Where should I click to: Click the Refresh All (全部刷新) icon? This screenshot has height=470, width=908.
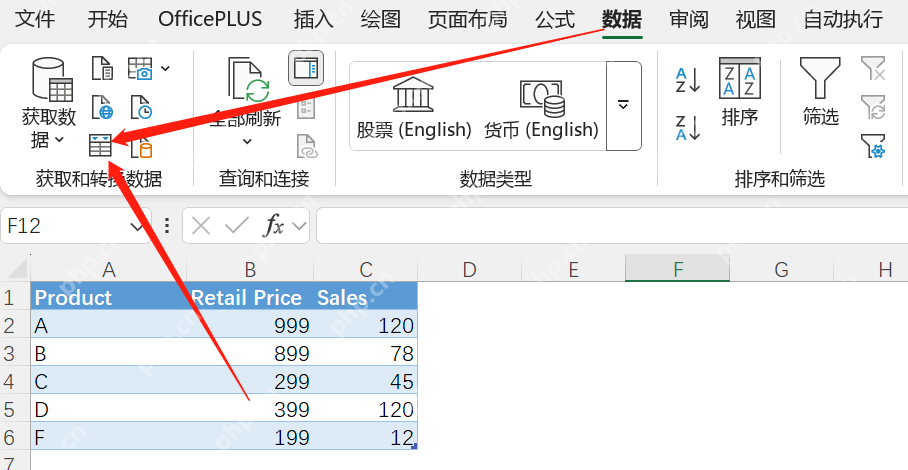[x=249, y=79]
